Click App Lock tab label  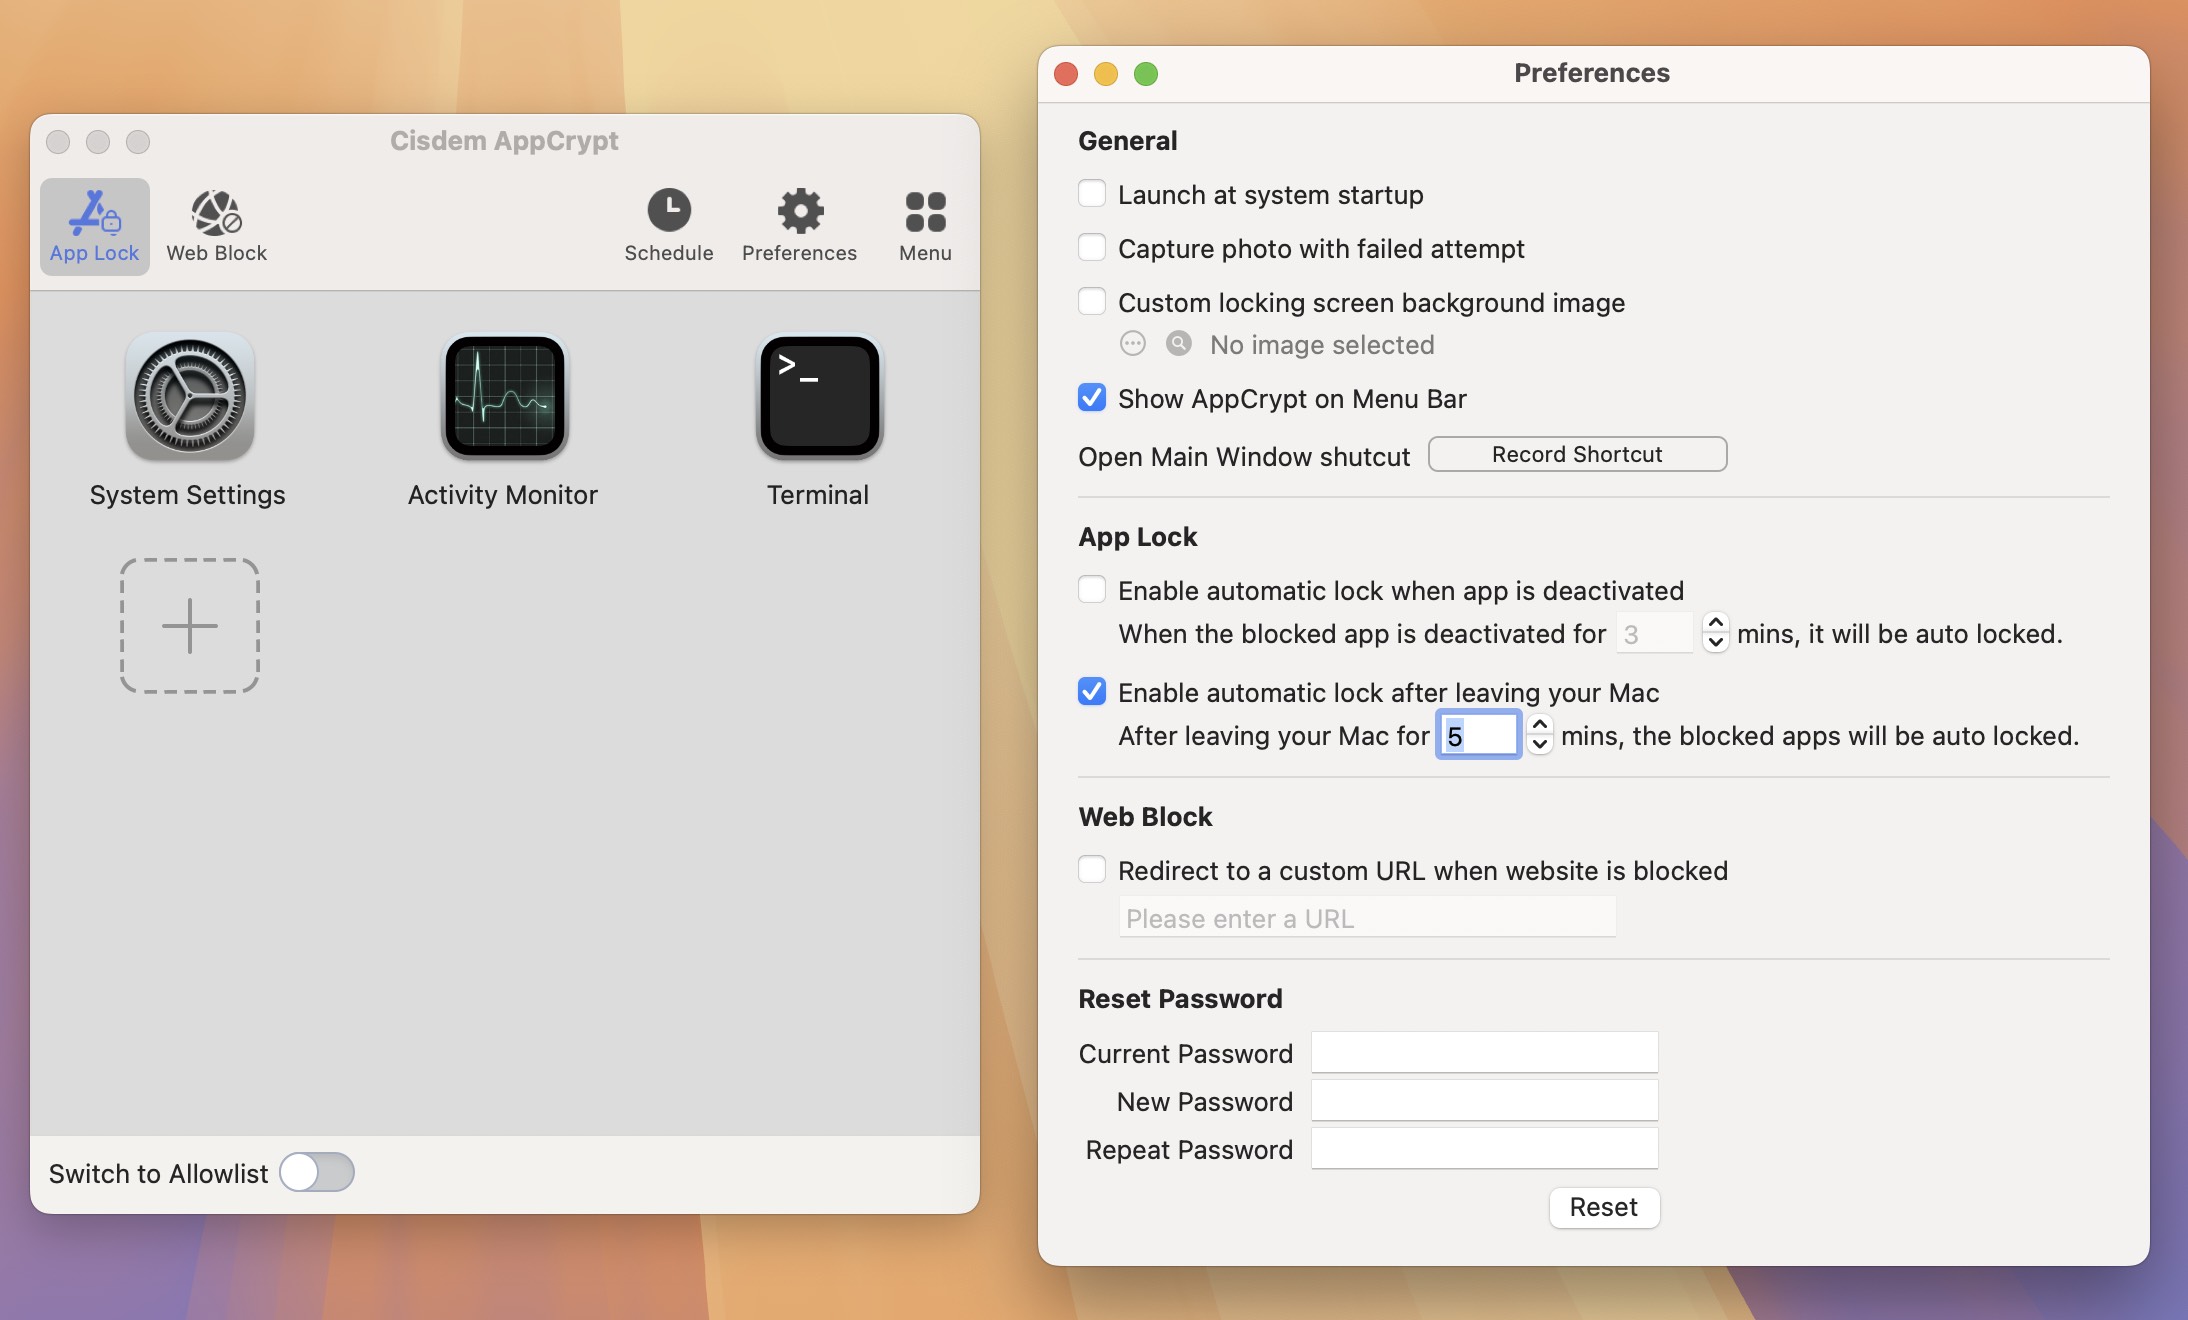[94, 255]
